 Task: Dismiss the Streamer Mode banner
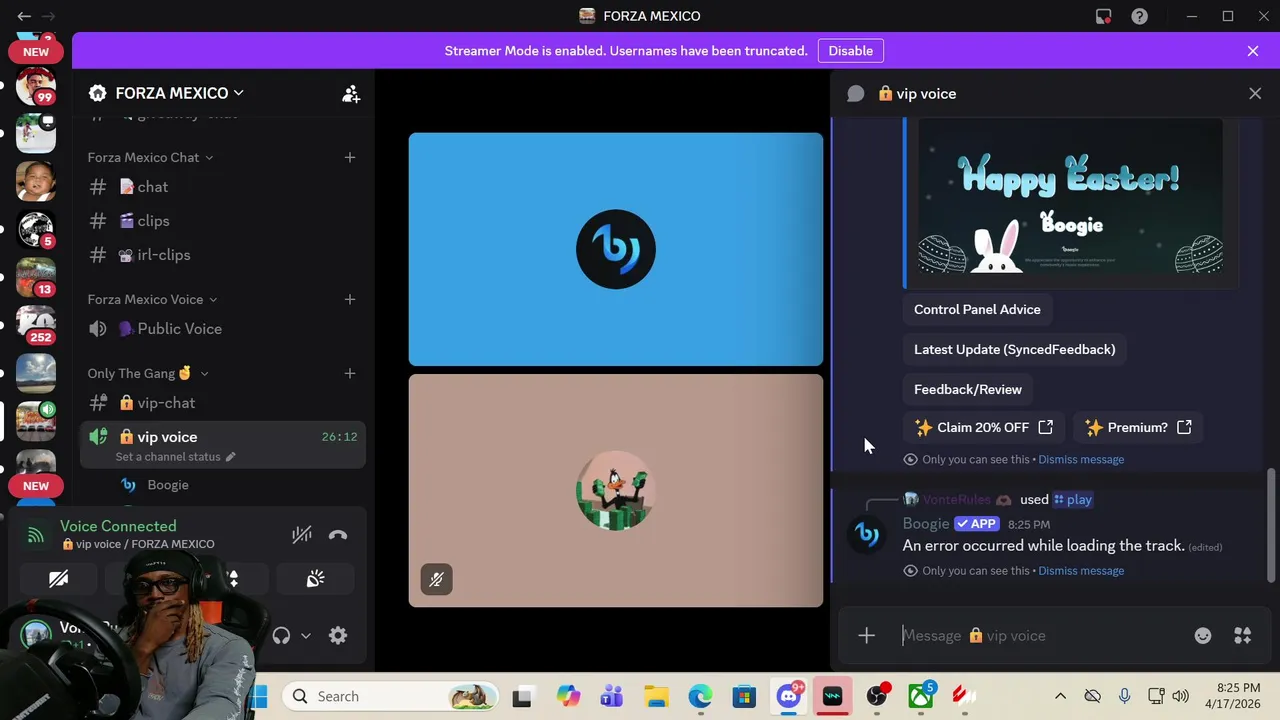(x=1253, y=51)
